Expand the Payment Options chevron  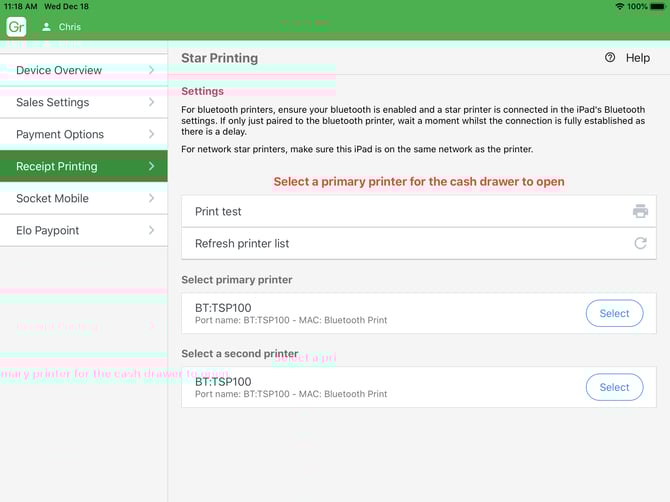pos(151,134)
